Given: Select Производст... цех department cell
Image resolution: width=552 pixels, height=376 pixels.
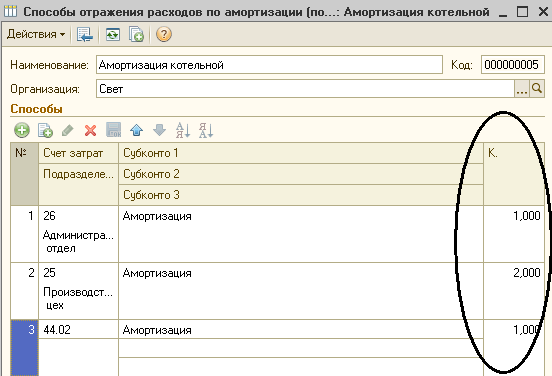Looking at the screenshot, I should click(78, 299).
